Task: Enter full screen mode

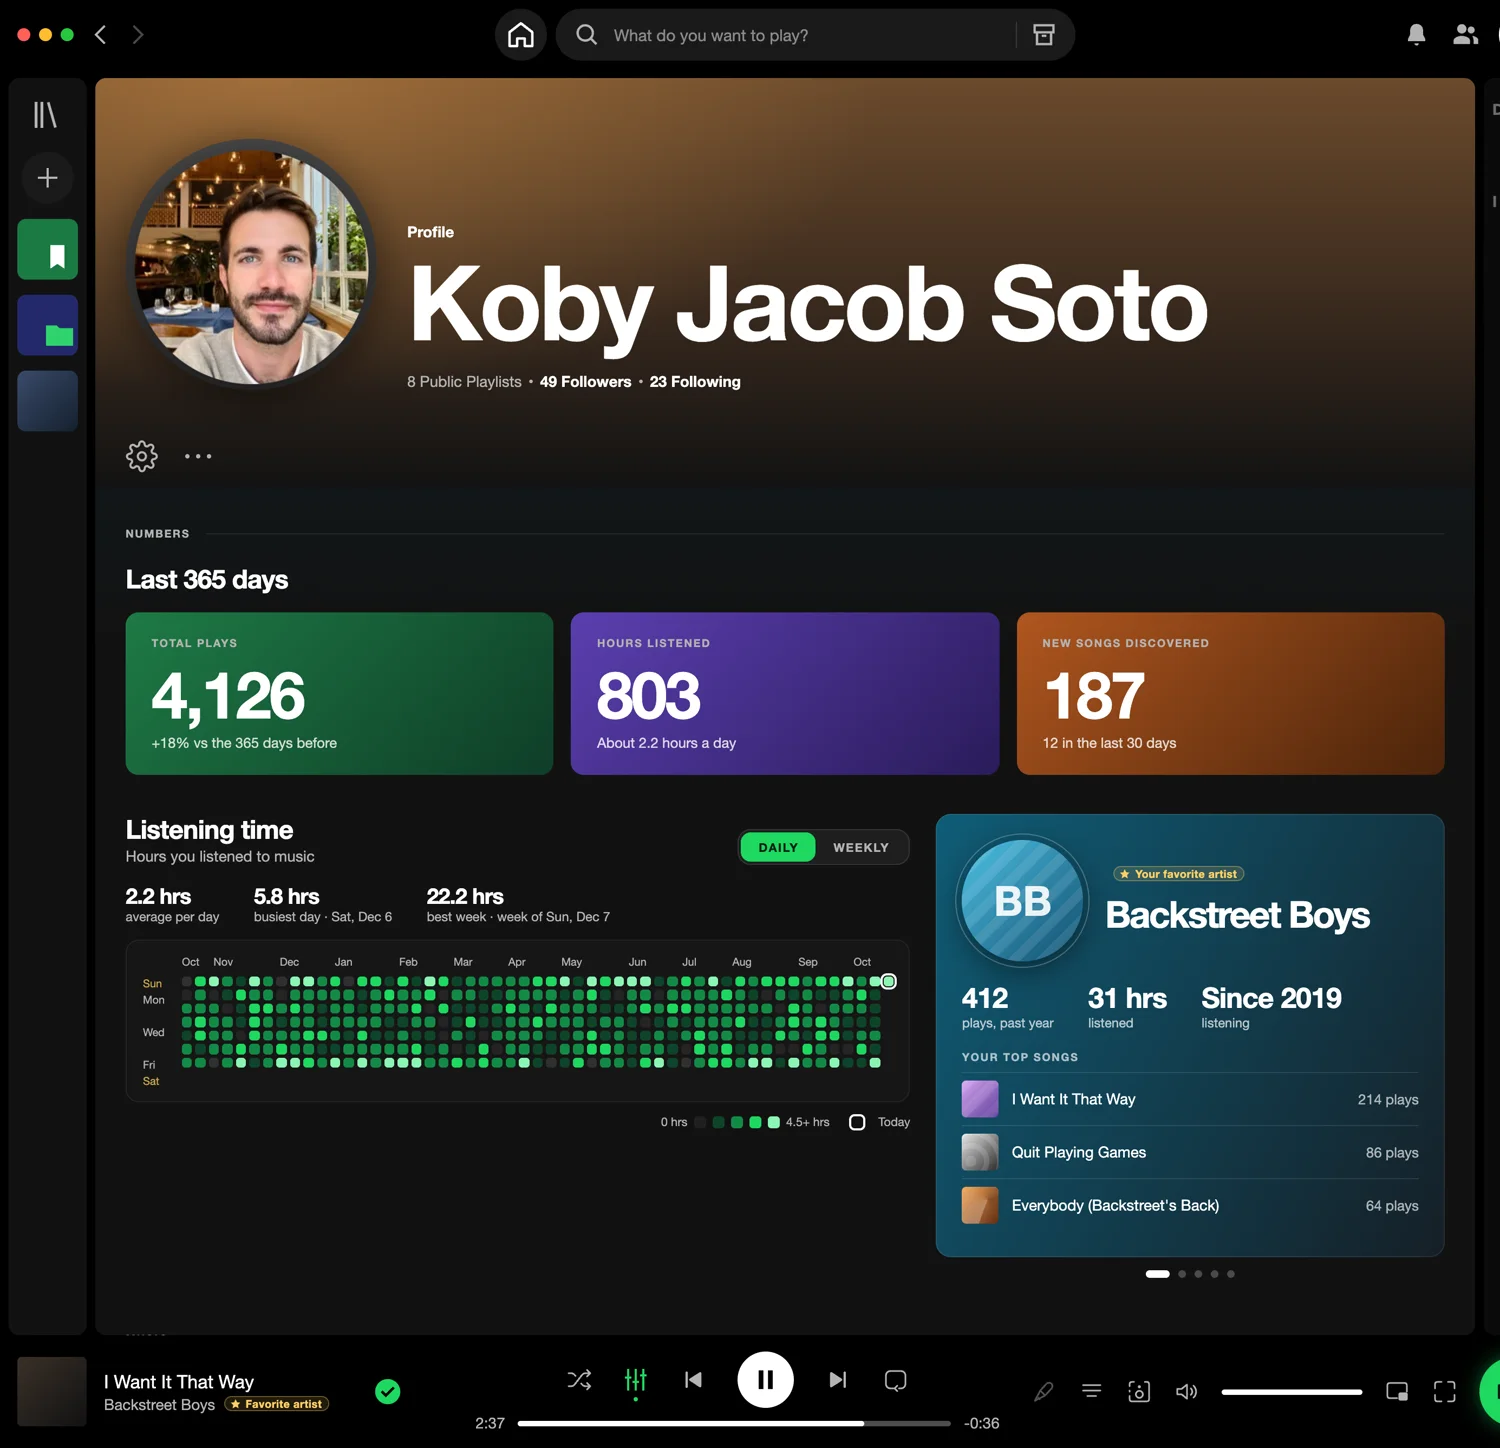Action: [1445, 1391]
